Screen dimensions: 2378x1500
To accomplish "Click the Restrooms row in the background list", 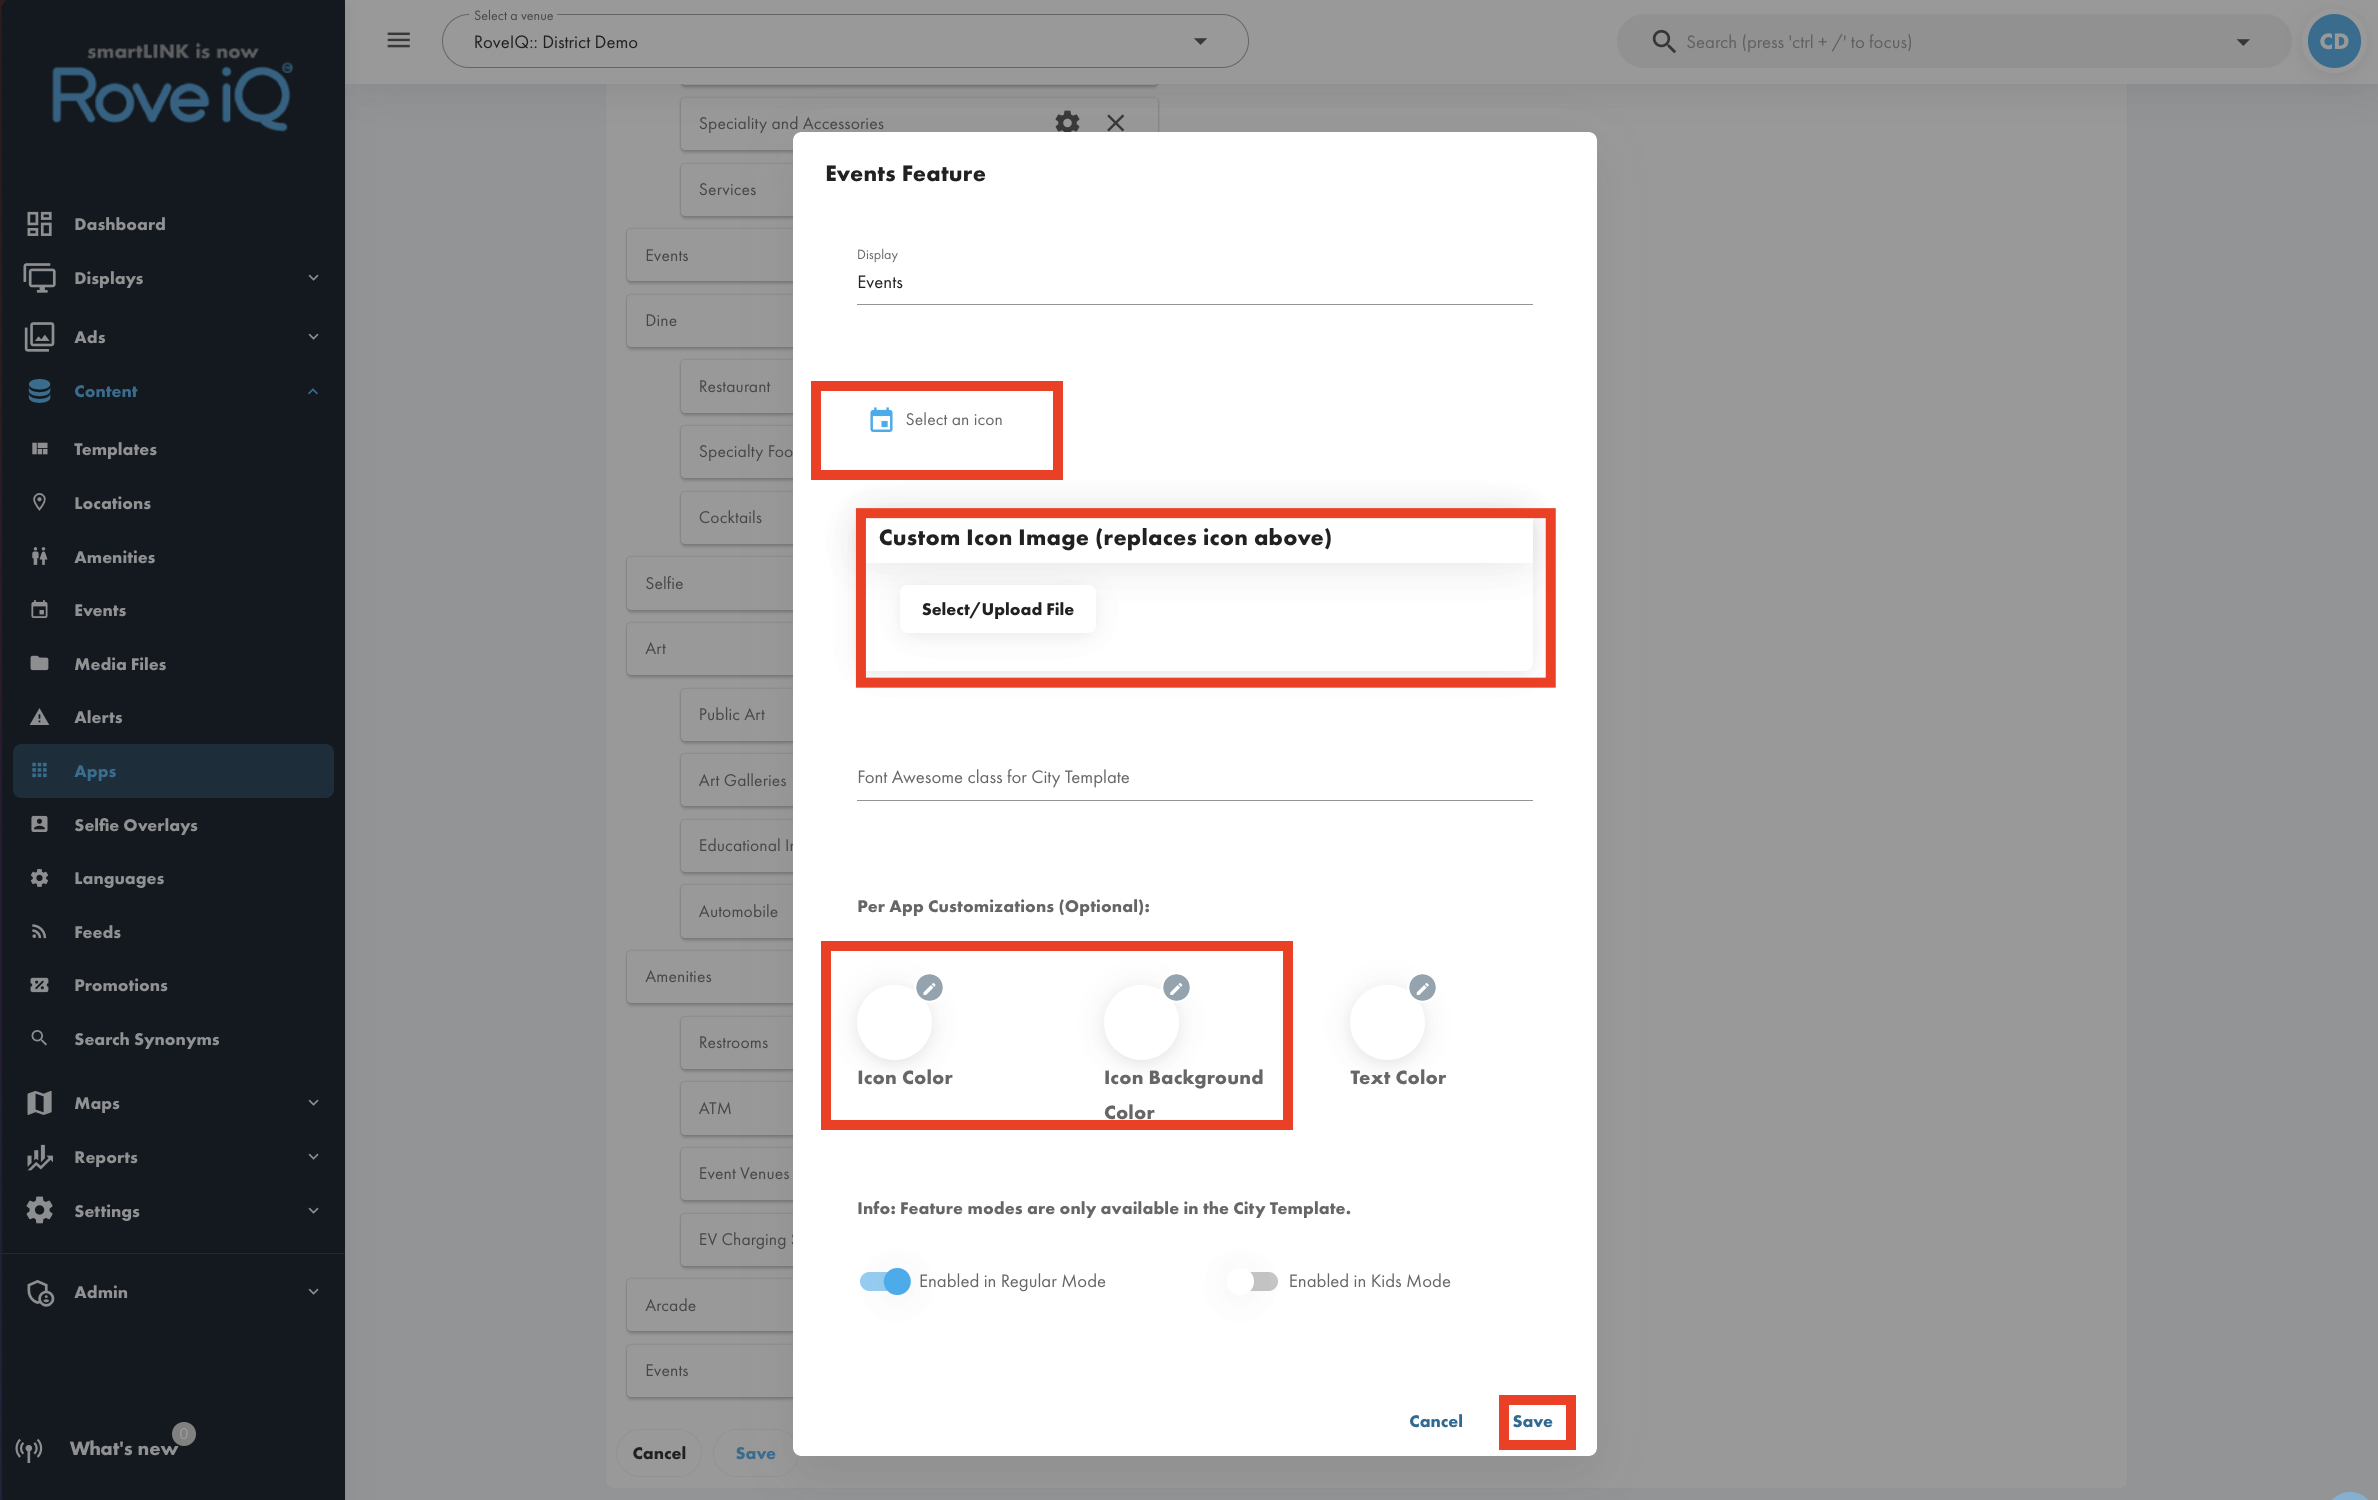I will tap(737, 1042).
